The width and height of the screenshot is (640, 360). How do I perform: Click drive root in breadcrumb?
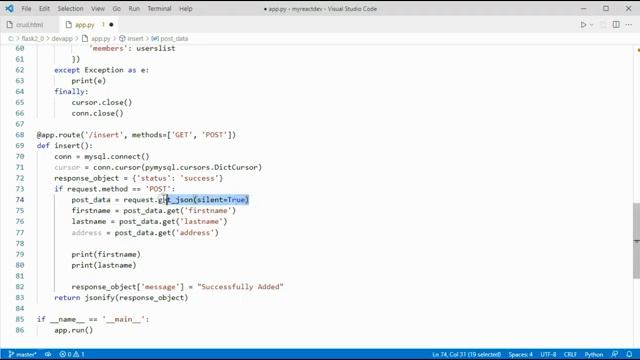[11, 39]
